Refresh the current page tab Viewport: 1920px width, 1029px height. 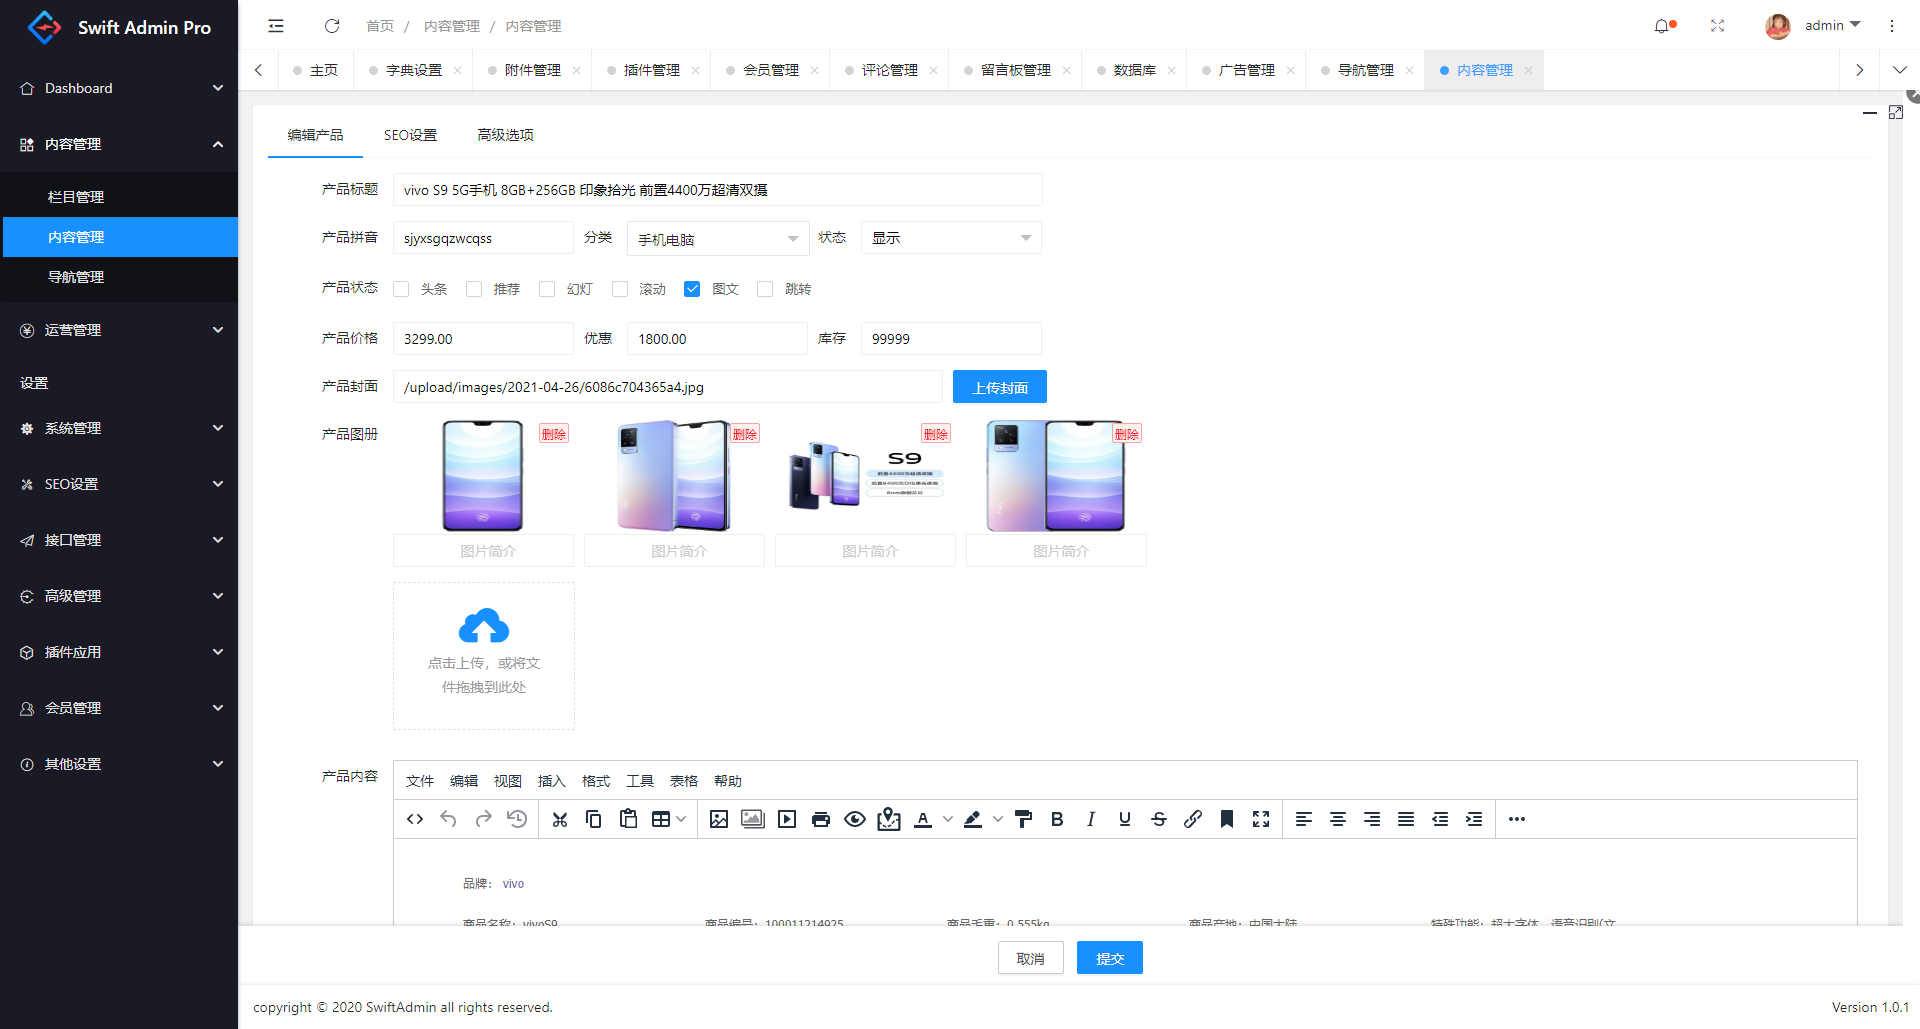(332, 26)
